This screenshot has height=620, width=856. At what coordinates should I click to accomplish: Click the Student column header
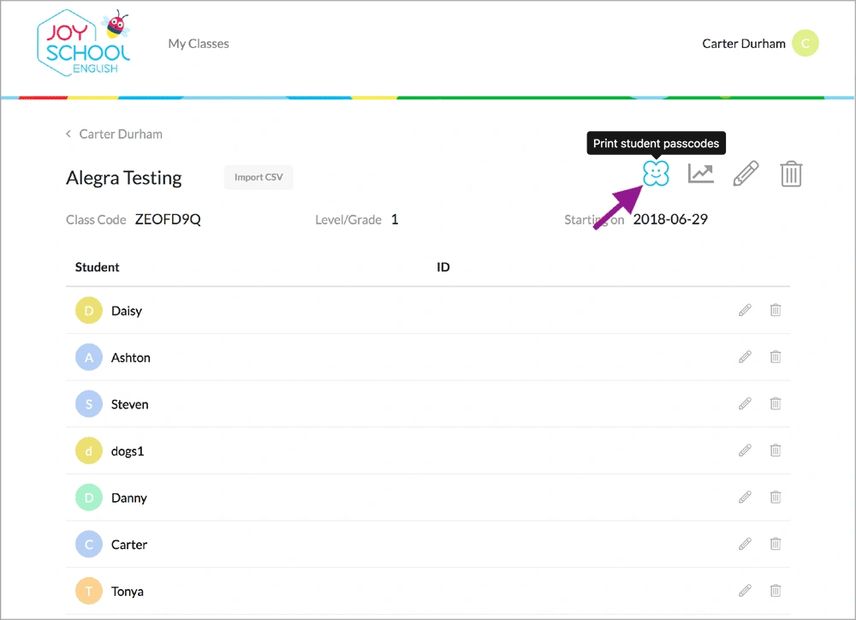coord(97,268)
